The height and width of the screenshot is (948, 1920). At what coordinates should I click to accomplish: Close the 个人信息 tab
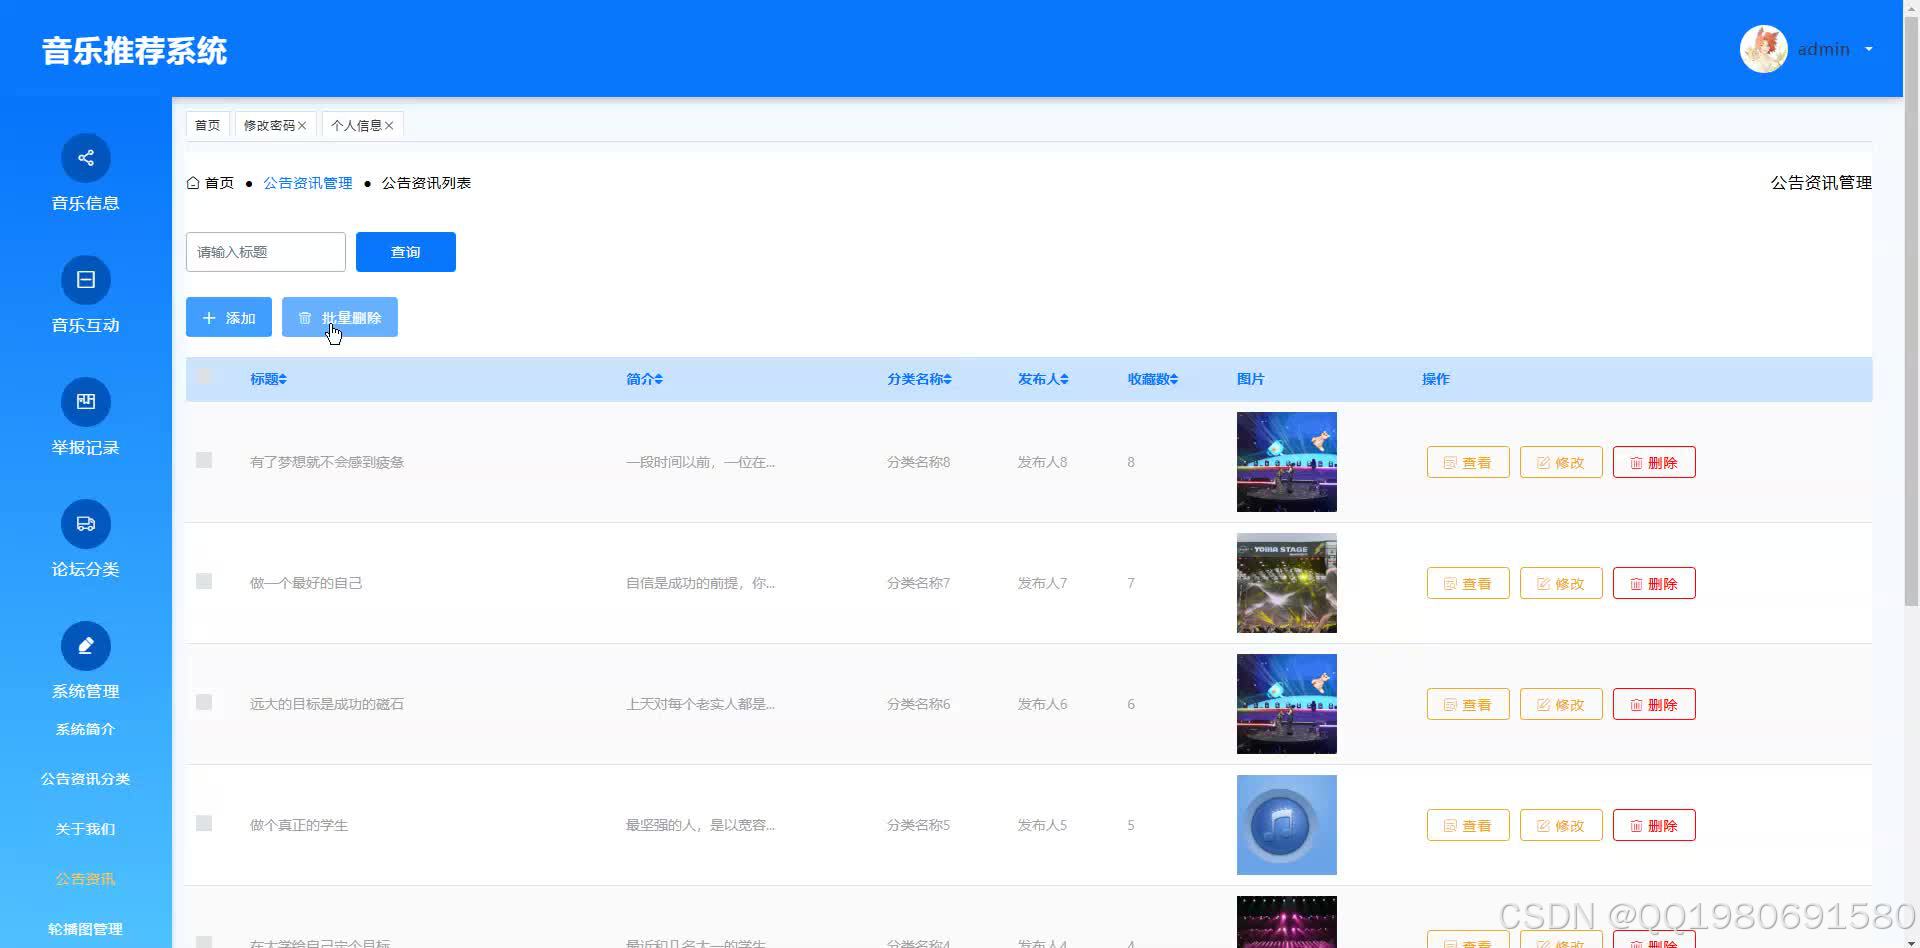pos(389,126)
